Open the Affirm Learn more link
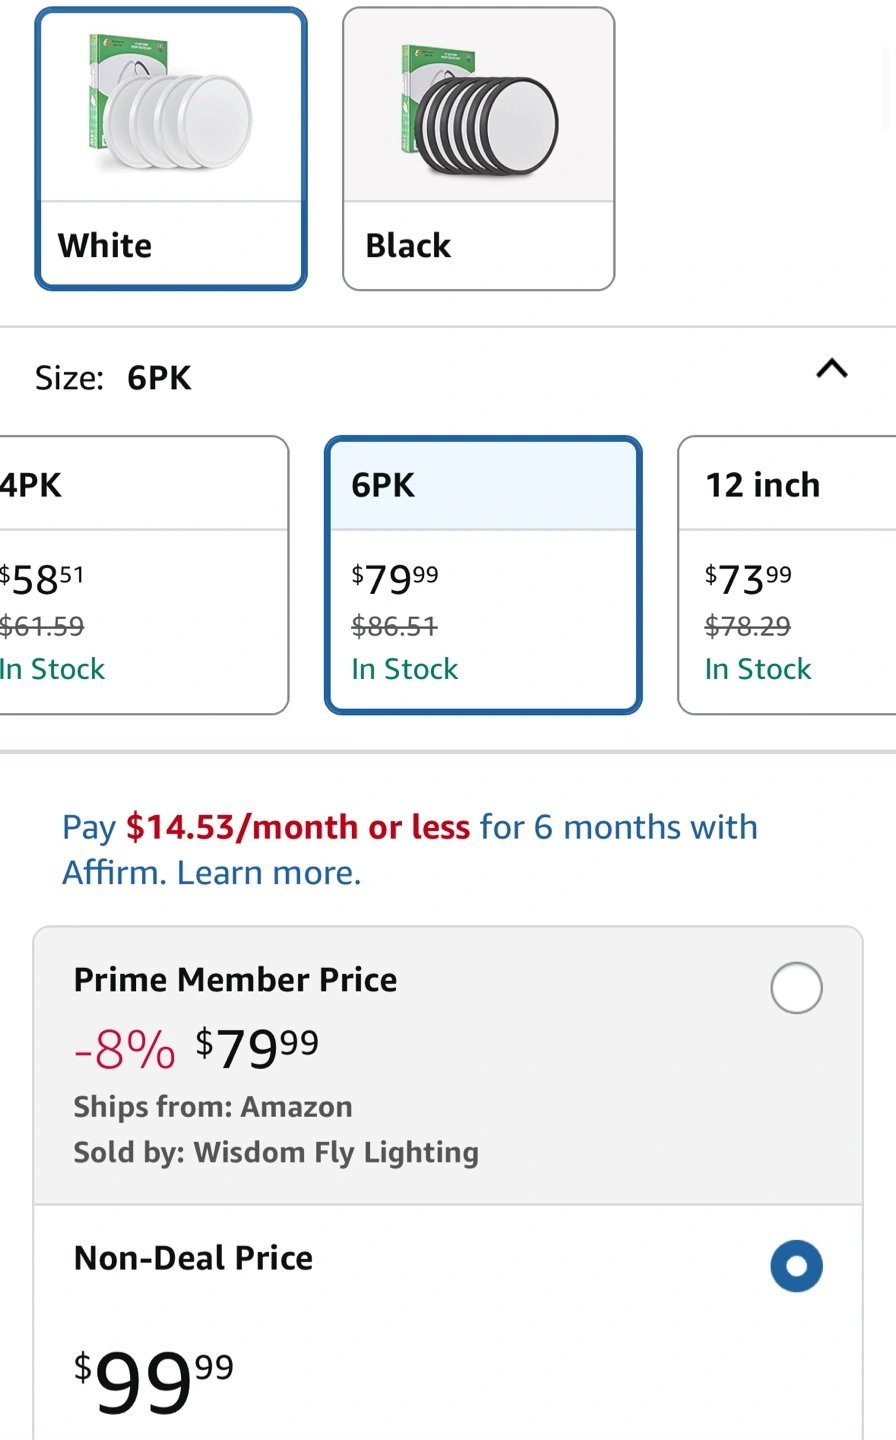The image size is (896, 1440). pyautogui.click(x=268, y=873)
